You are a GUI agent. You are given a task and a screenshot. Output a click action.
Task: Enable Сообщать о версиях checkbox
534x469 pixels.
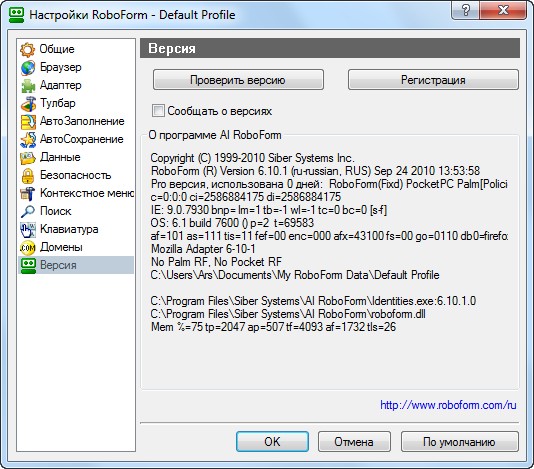point(158,111)
